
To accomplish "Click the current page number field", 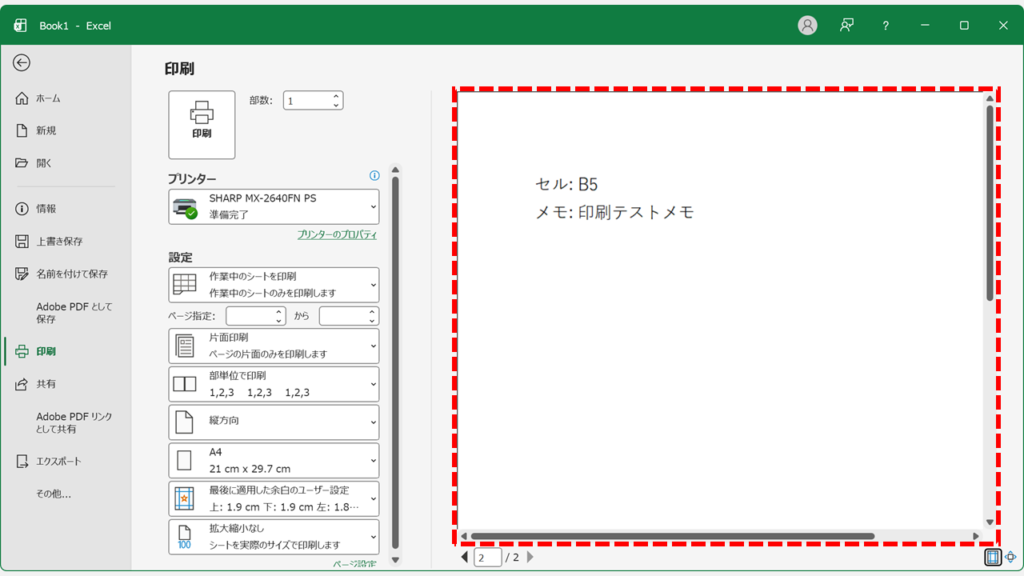I will point(487,557).
